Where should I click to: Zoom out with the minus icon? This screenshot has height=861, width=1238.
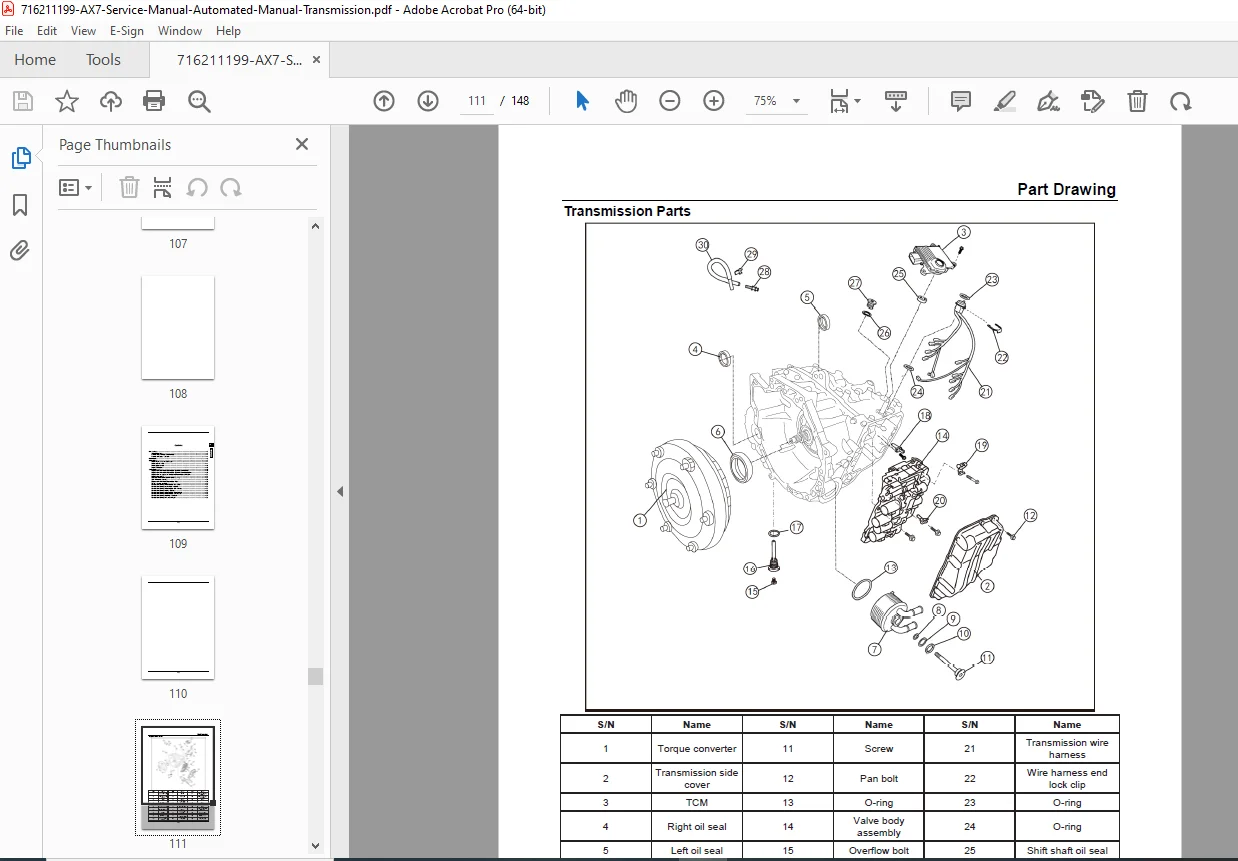(x=670, y=101)
